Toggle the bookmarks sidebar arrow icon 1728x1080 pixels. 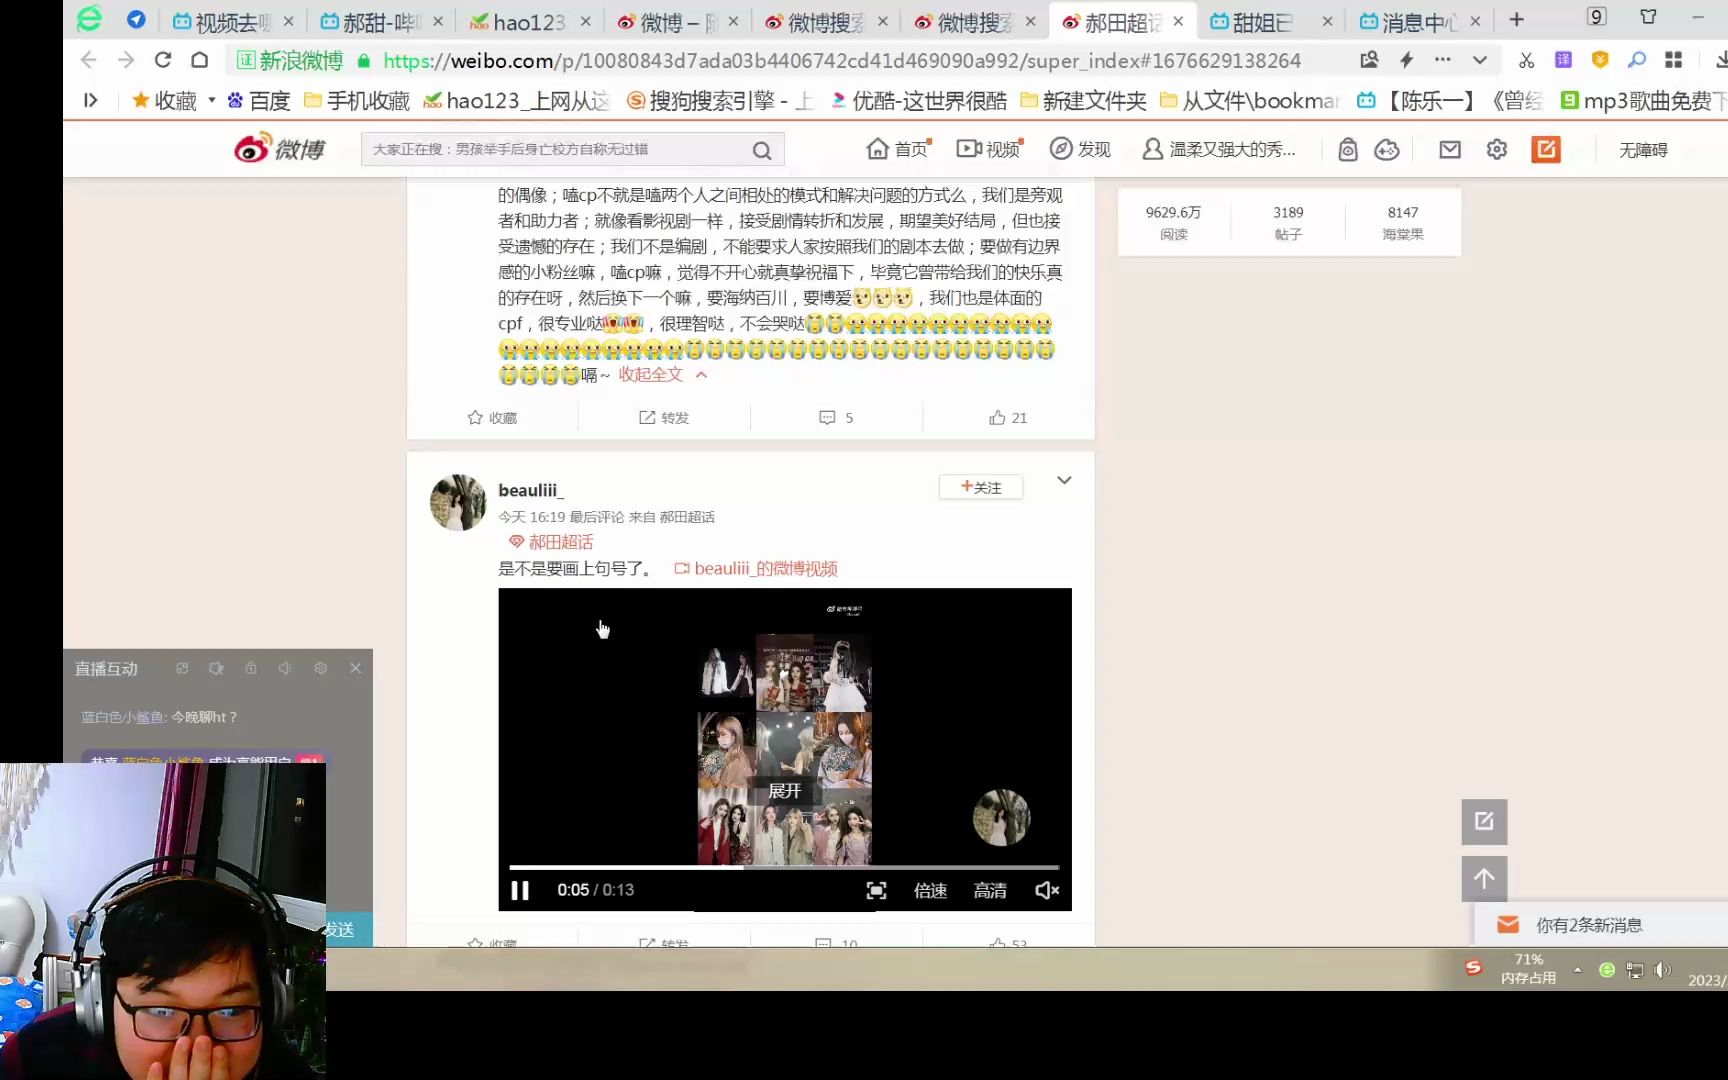click(90, 100)
